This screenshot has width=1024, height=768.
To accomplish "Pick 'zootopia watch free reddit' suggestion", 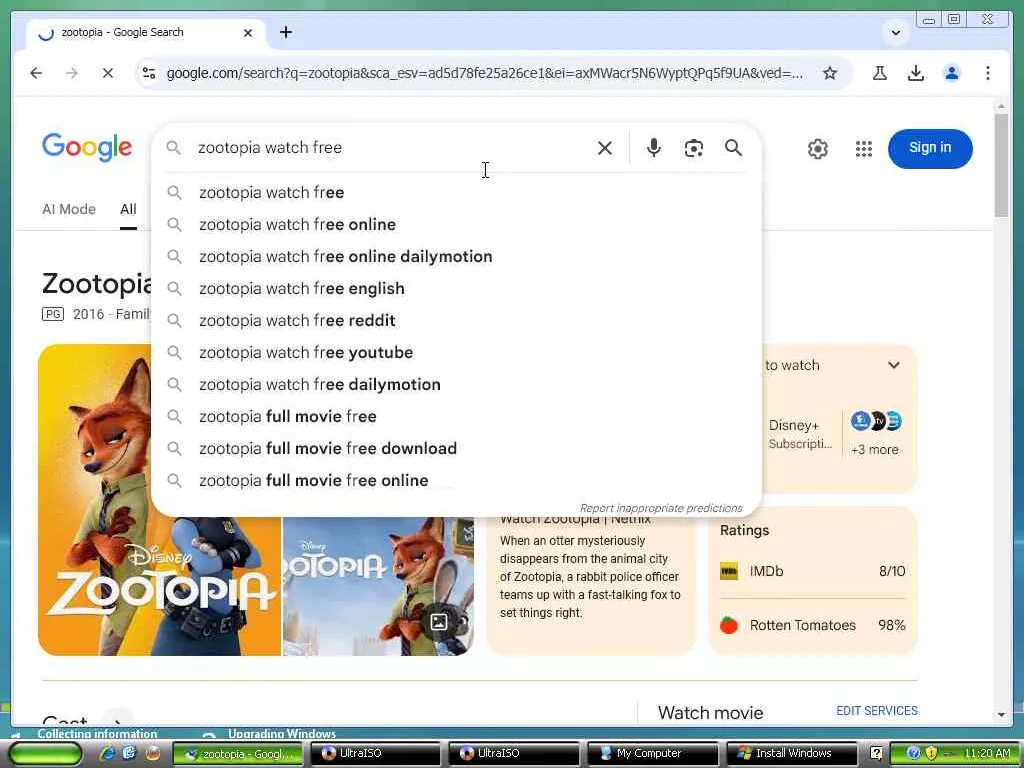I will pos(456,321).
